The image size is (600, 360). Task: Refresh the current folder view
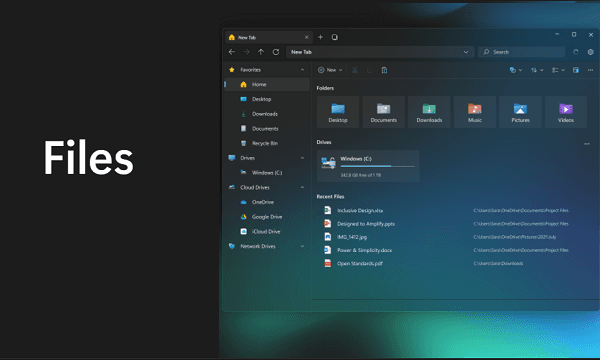pyautogui.click(x=276, y=52)
